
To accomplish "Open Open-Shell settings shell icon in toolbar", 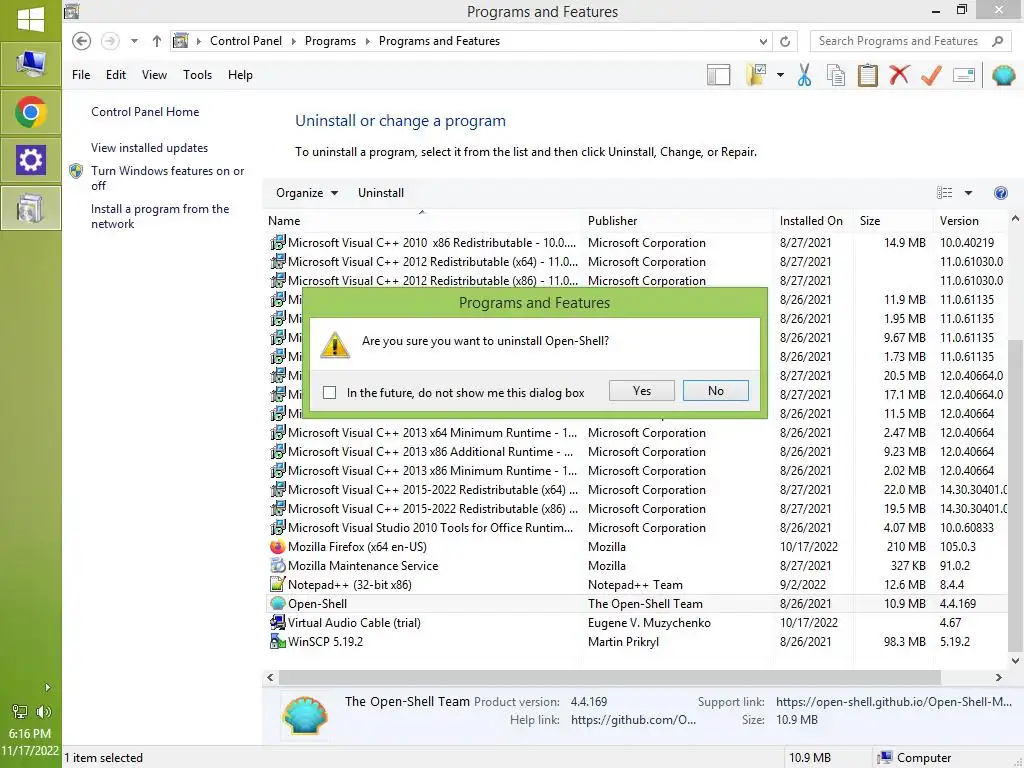I will [x=1003, y=75].
